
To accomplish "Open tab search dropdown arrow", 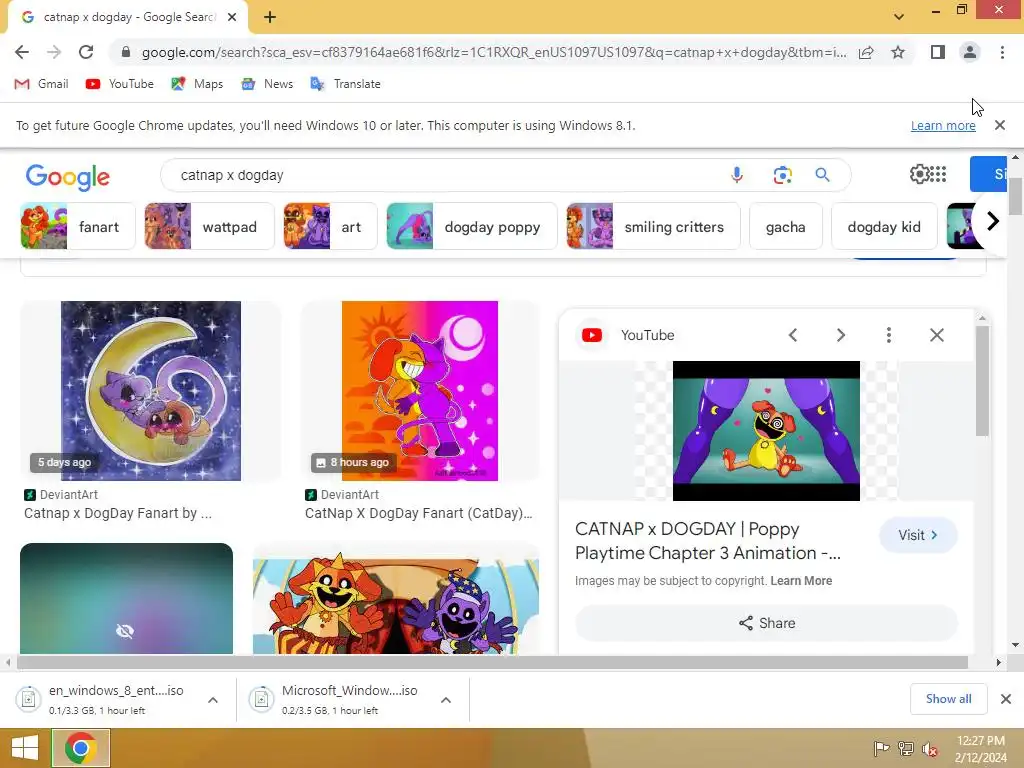I will point(899,17).
